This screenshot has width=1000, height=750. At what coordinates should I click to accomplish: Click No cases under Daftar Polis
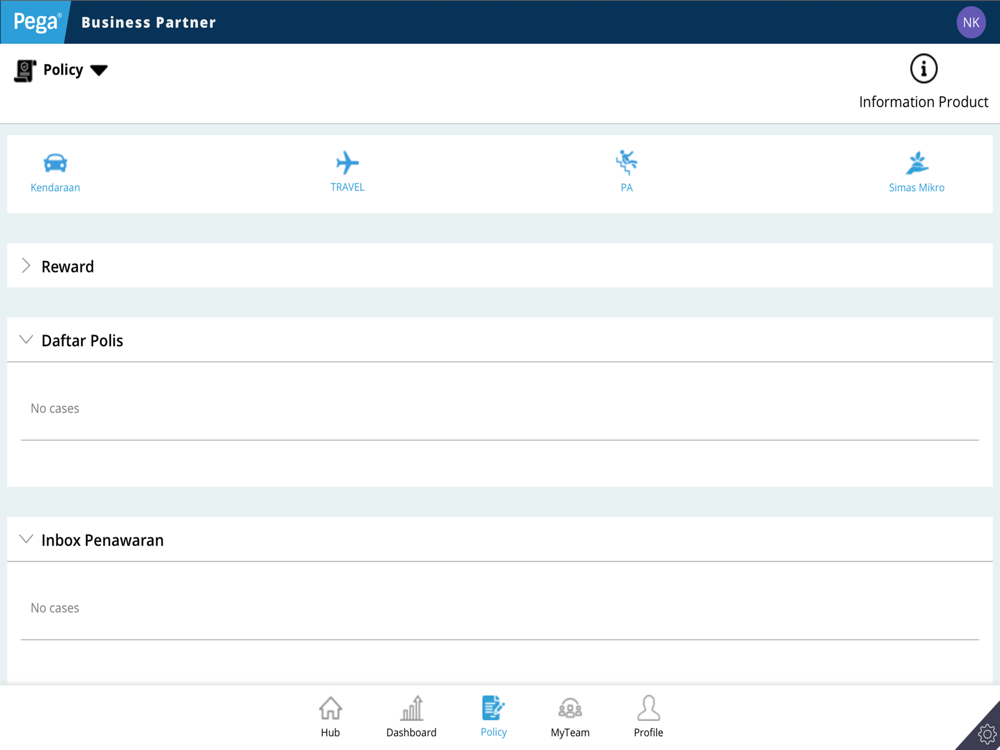click(55, 408)
